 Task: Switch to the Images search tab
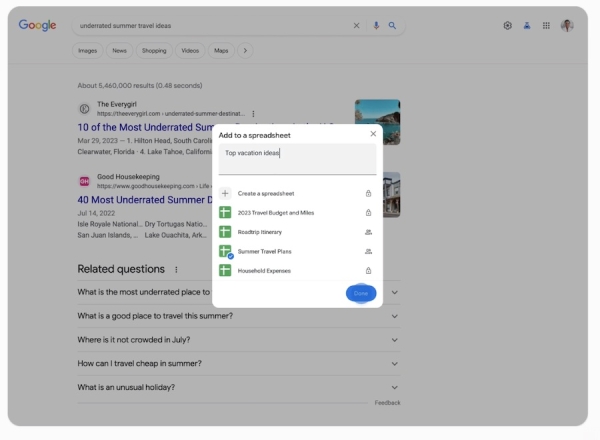(88, 50)
